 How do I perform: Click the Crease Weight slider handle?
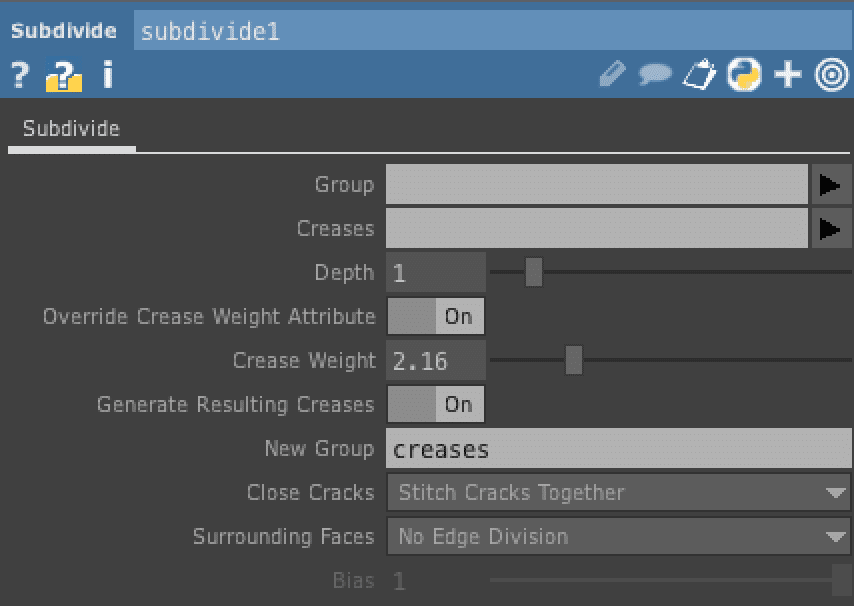click(x=574, y=360)
